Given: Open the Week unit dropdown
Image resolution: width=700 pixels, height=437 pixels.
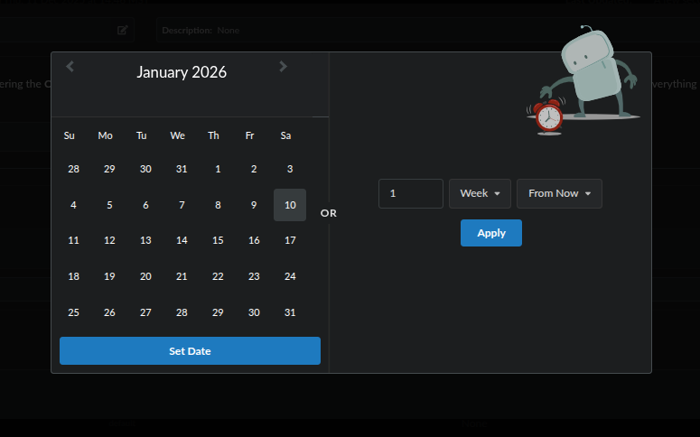Looking at the screenshot, I should pyautogui.click(x=480, y=193).
